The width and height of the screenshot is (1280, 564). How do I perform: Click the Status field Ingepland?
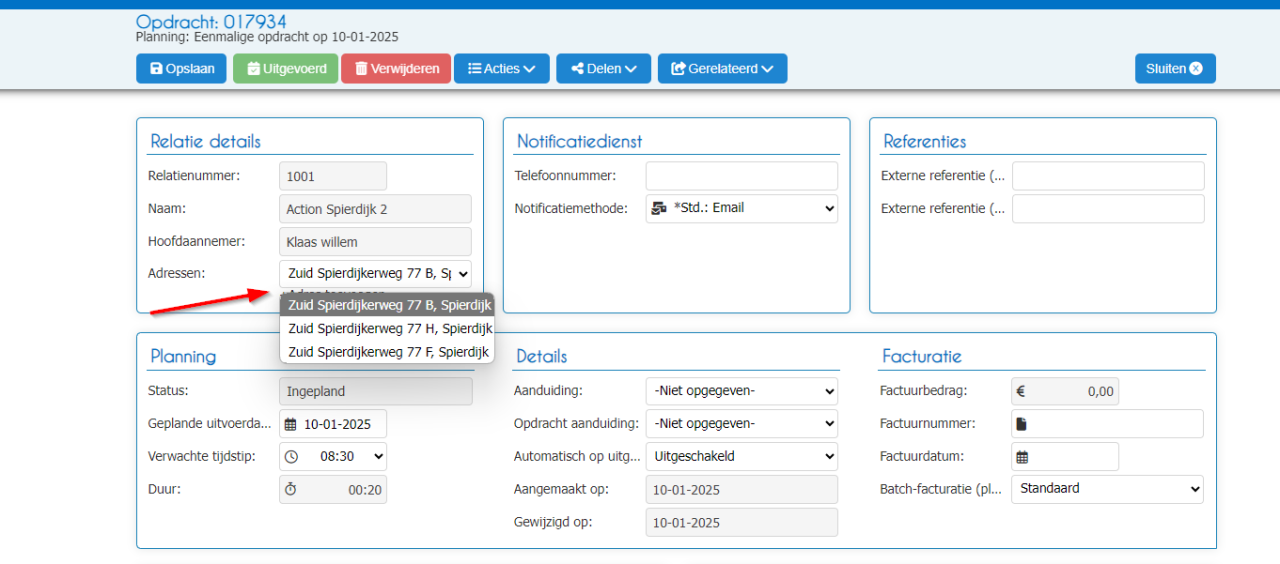[375, 391]
